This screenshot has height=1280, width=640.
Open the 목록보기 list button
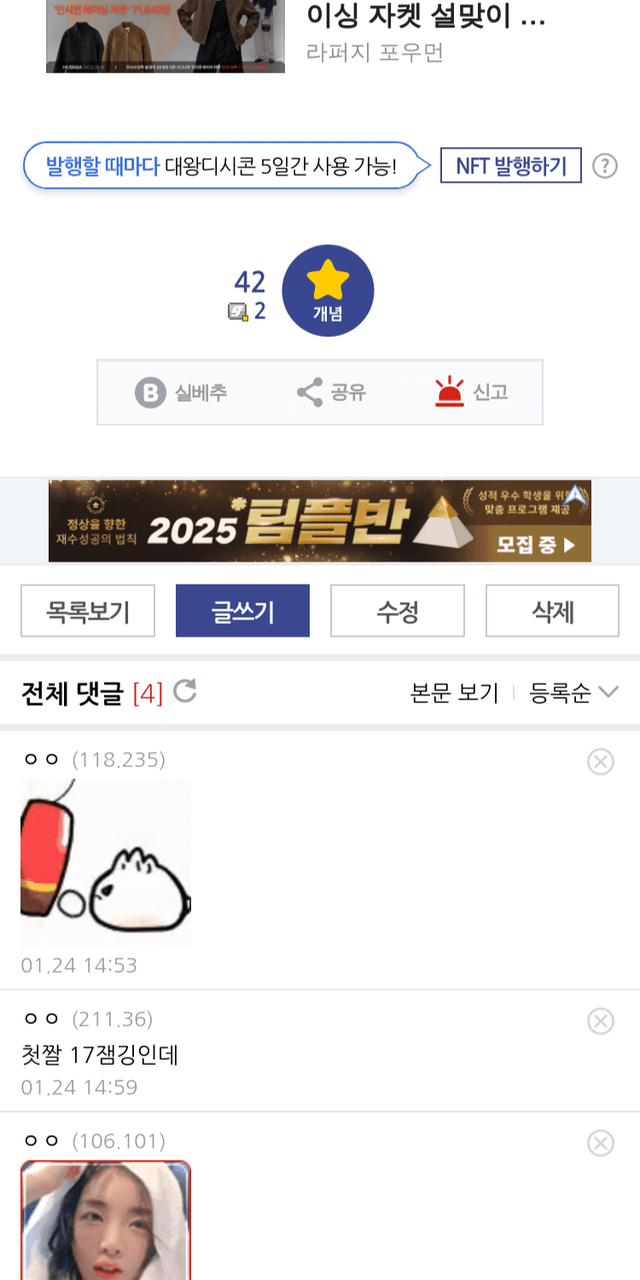(88, 611)
